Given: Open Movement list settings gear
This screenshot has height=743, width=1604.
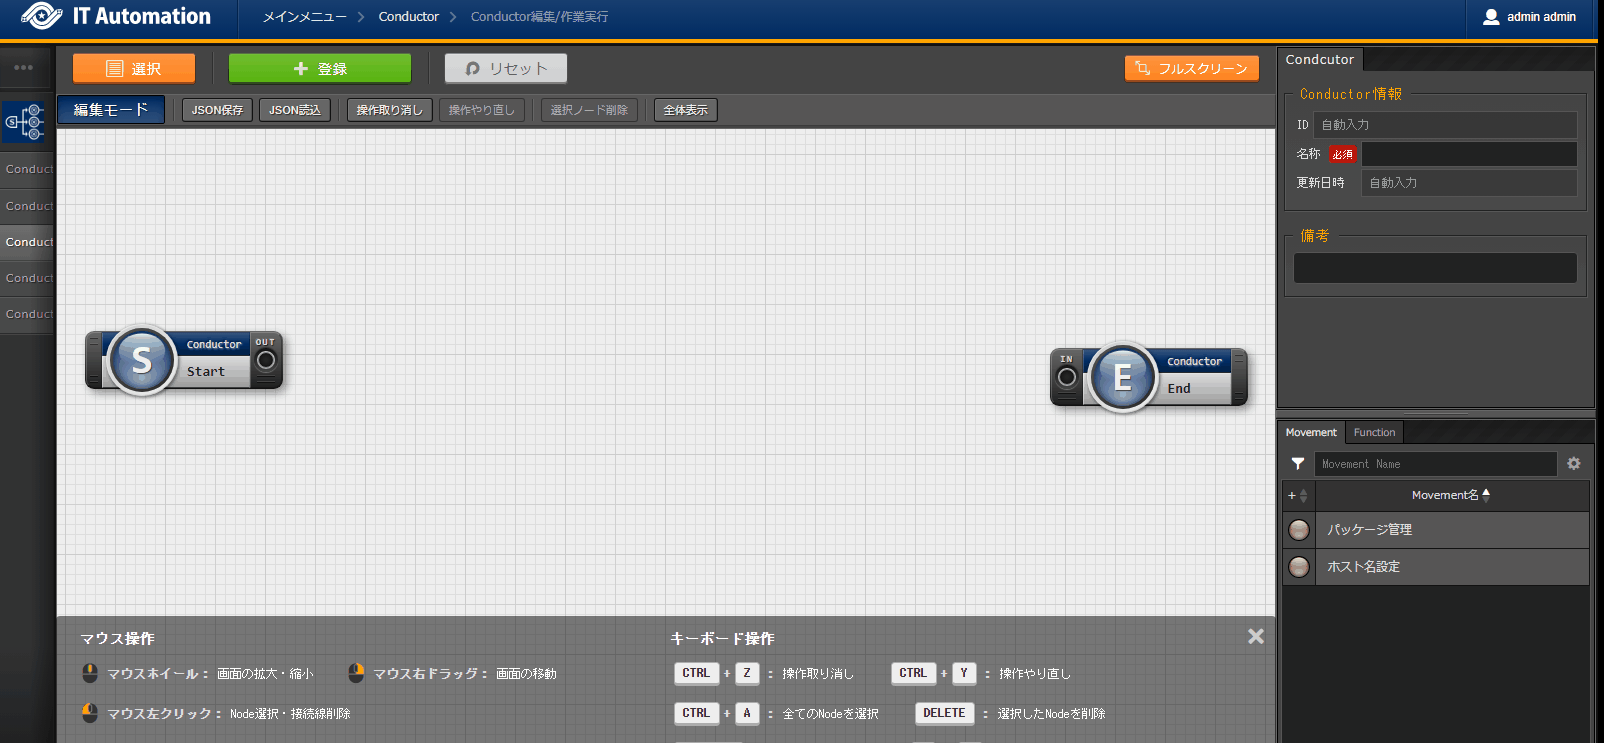Looking at the screenshot, I should (x=1574, y=464).
